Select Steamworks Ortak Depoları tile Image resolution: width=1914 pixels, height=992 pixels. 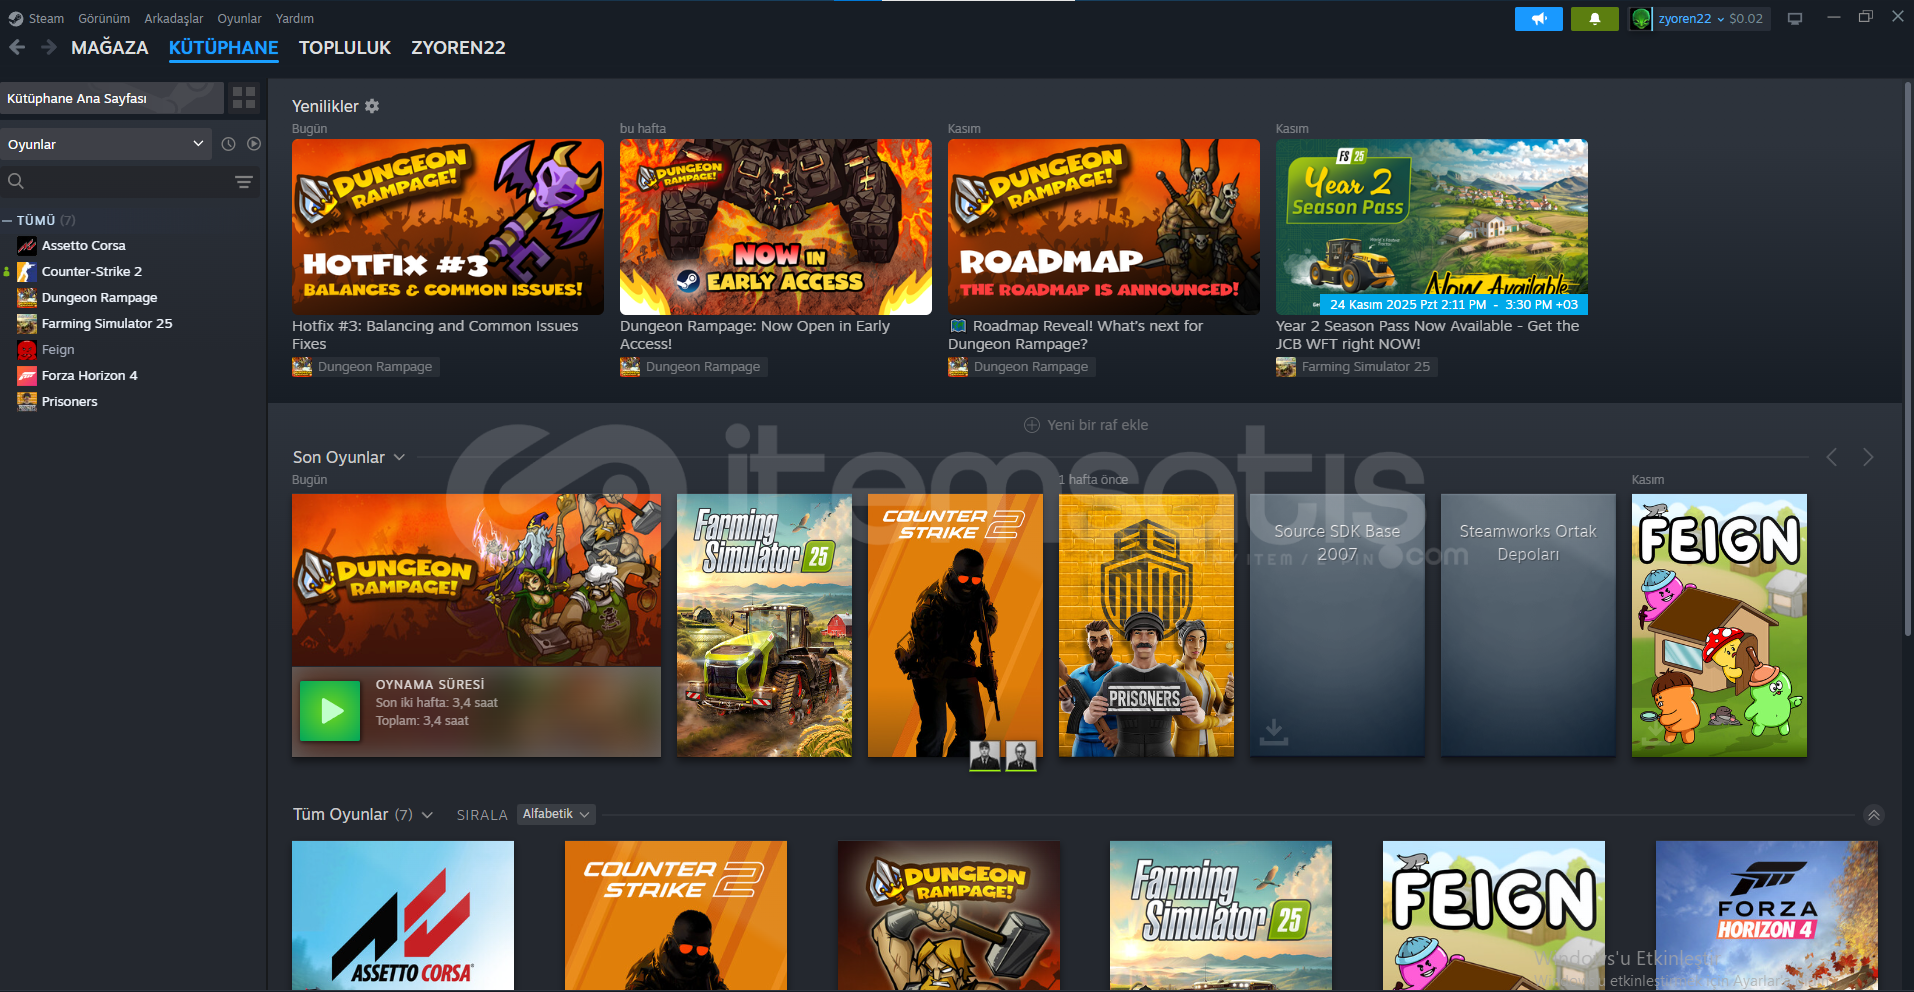coord(1528,625)
